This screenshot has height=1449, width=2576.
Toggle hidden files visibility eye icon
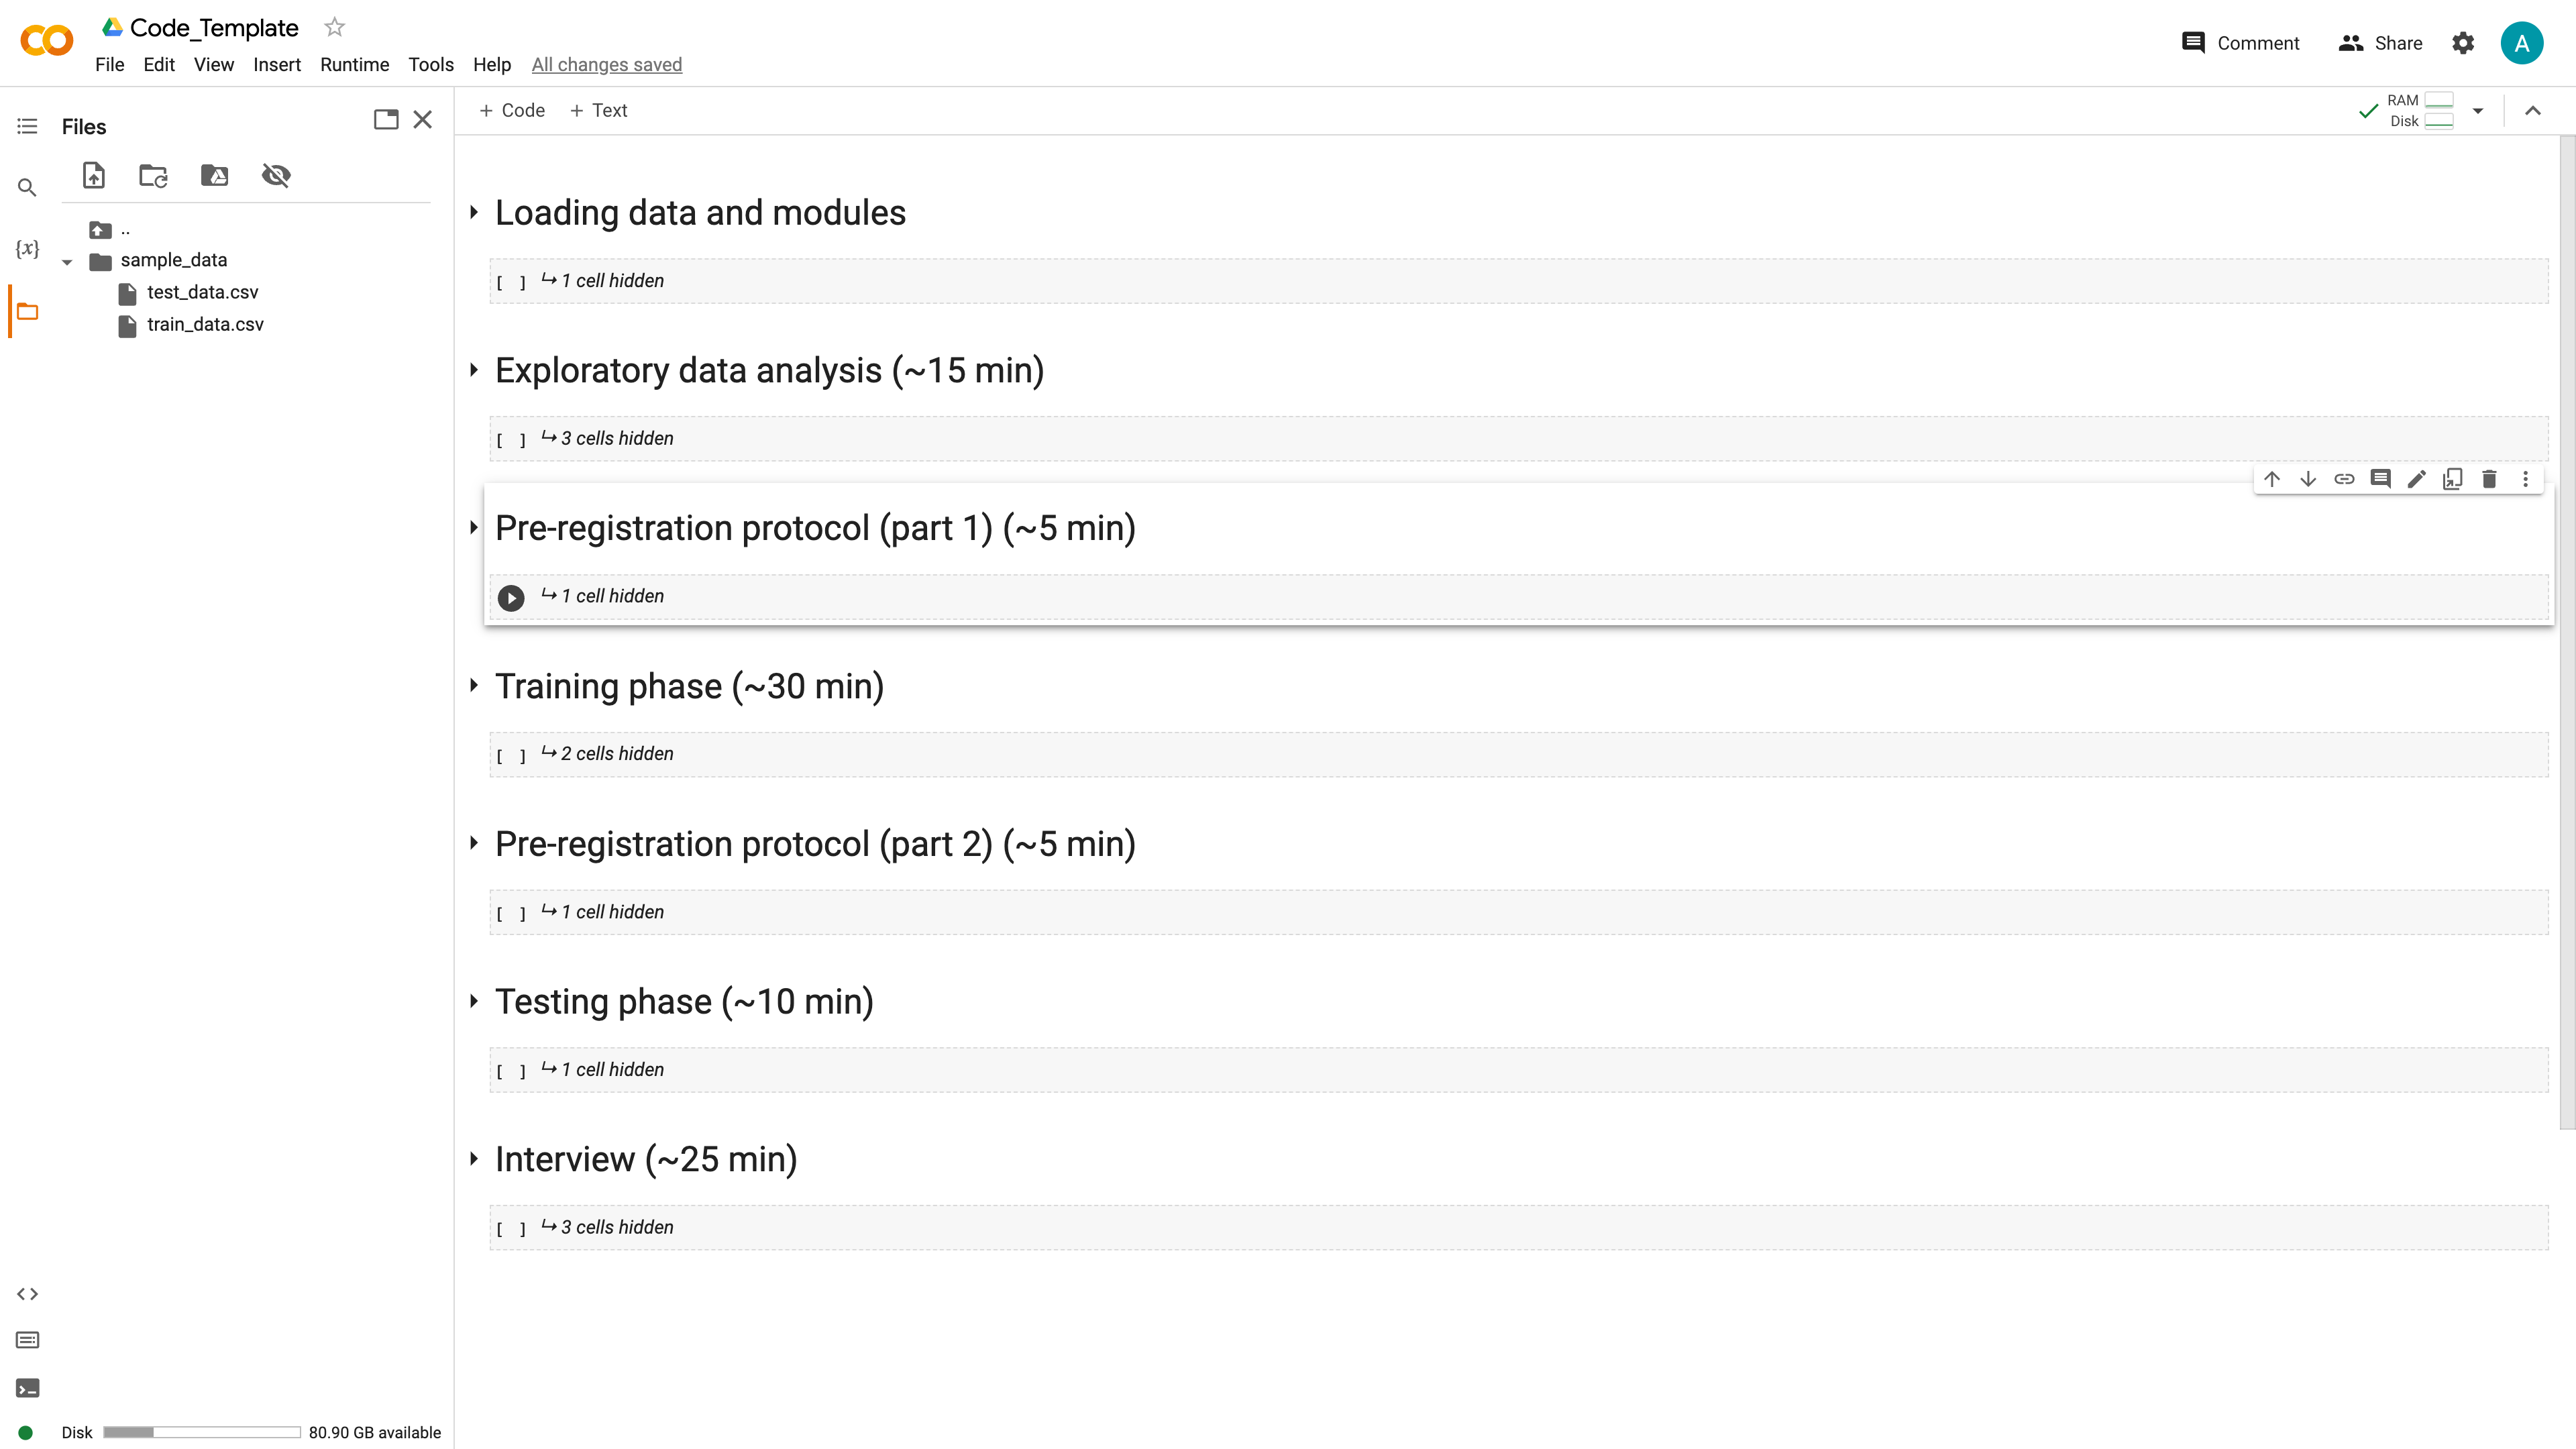pos(276,176)
